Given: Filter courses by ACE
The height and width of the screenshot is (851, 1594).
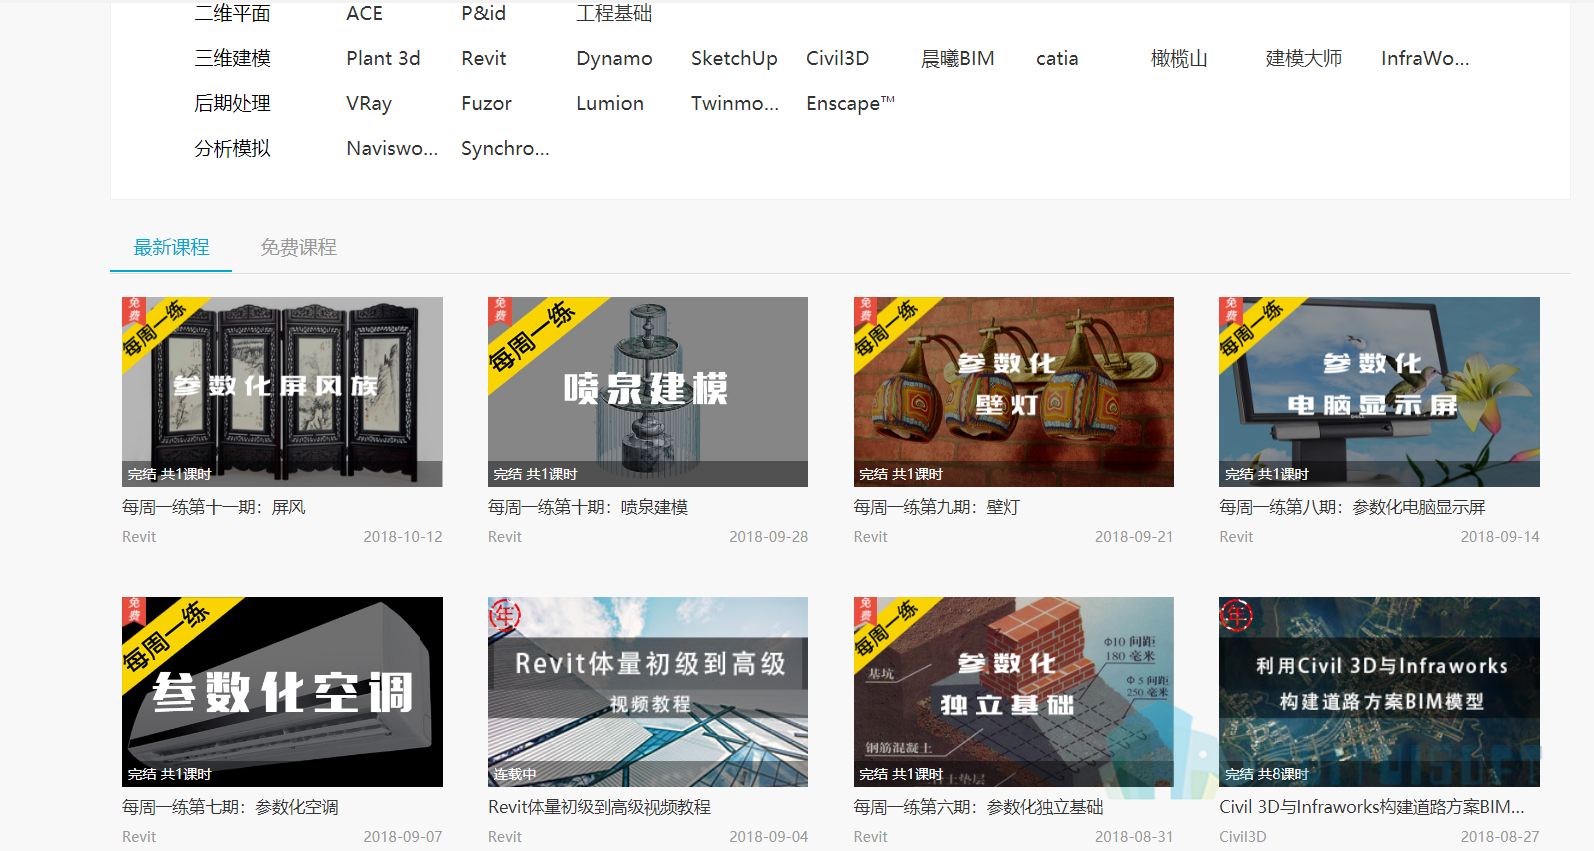Looking at the screenshot, I should [364, 13].
